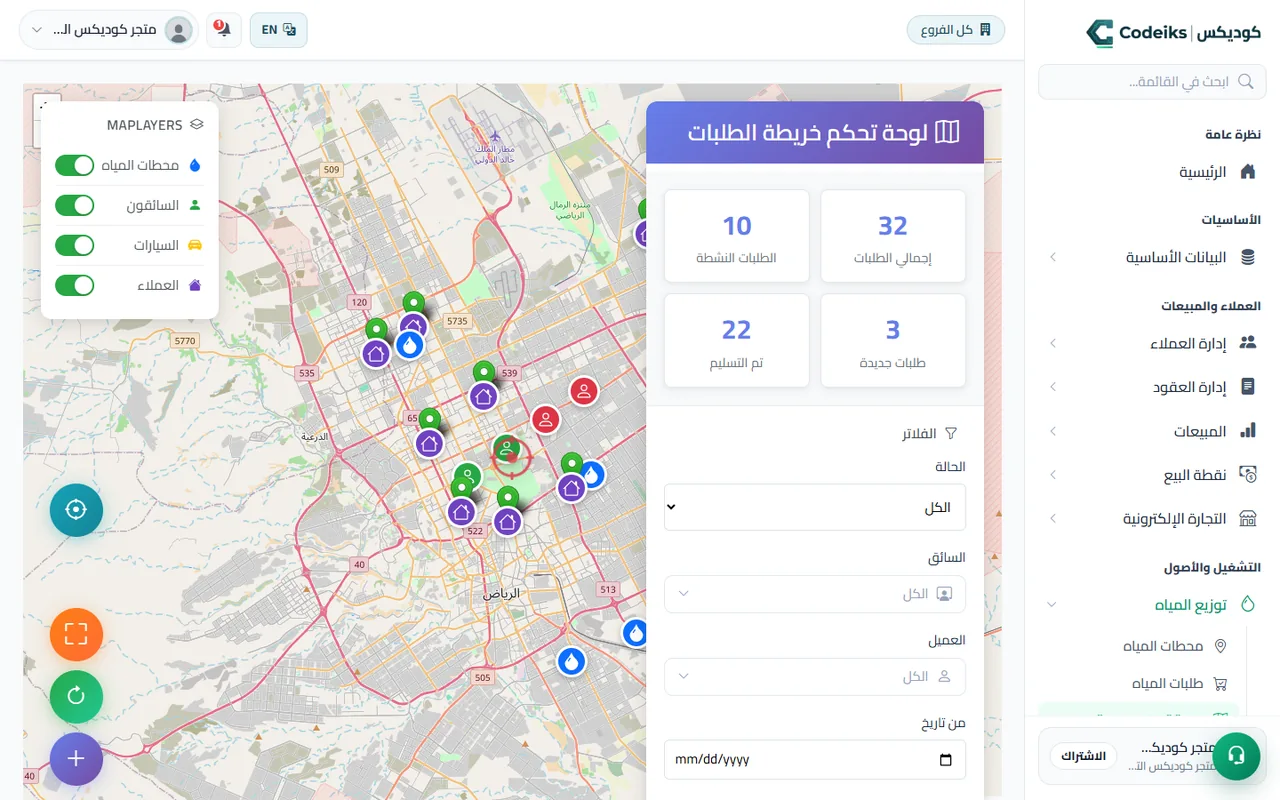The height and width of the screenshot is (800, 1280).
Task: Focus the ابحث في القائمة search field
Action: coord(1151,82)
